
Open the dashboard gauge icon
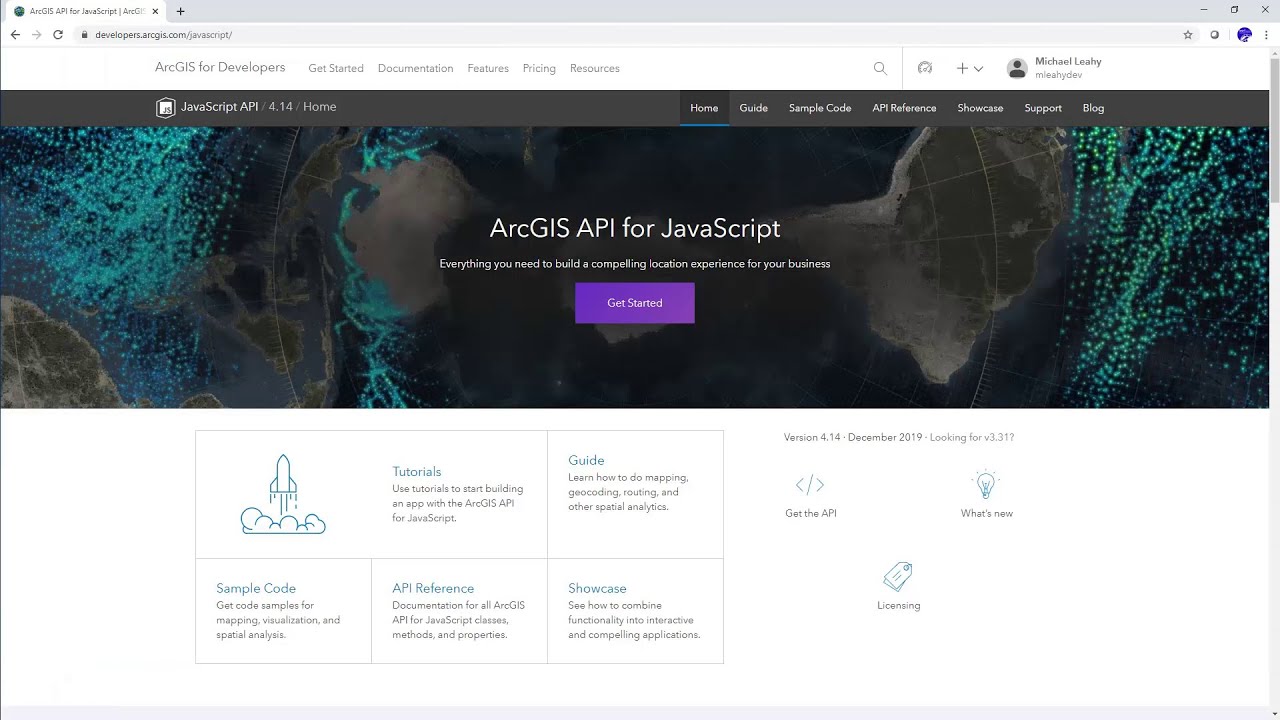click(925, 68)
